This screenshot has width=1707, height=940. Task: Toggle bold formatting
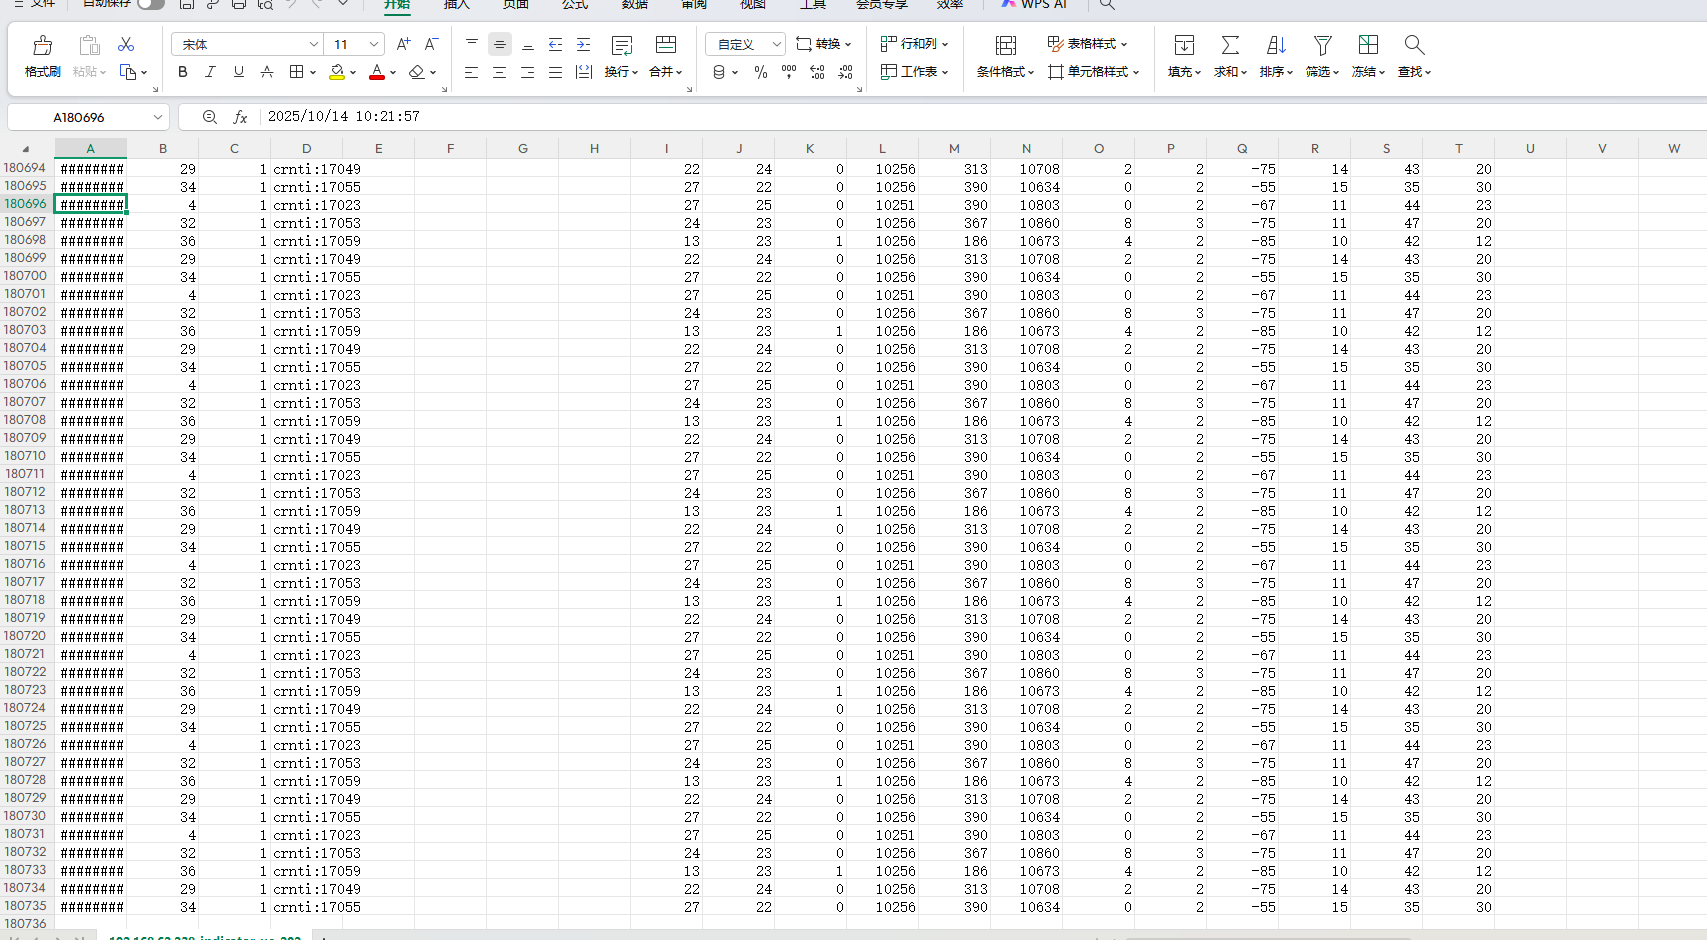pyautogui.click(x=182, y=72)
